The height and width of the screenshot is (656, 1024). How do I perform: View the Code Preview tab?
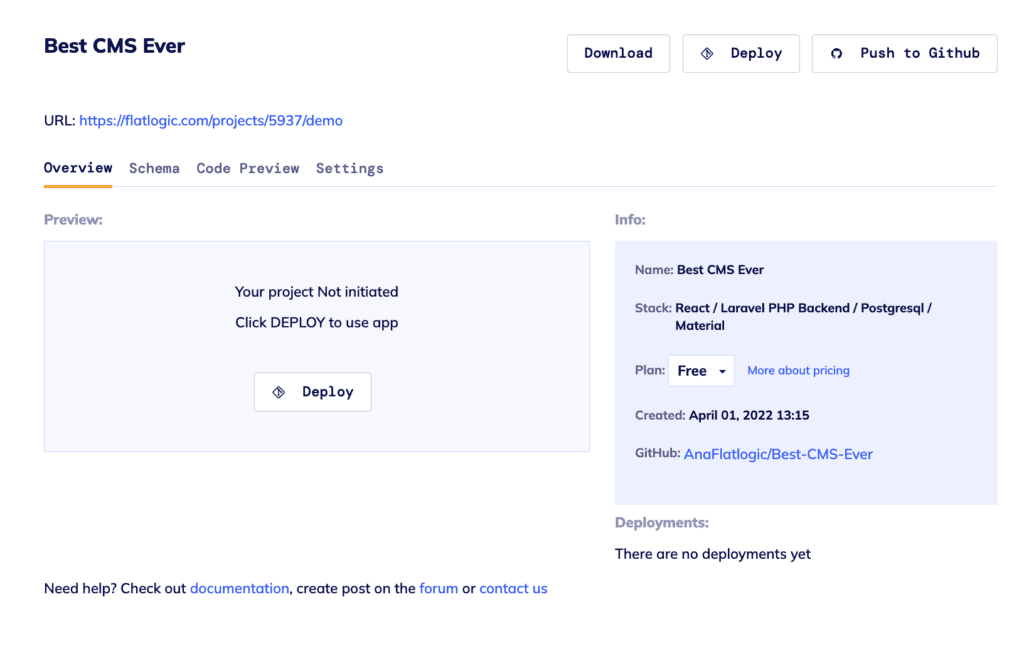coord(248,169)
